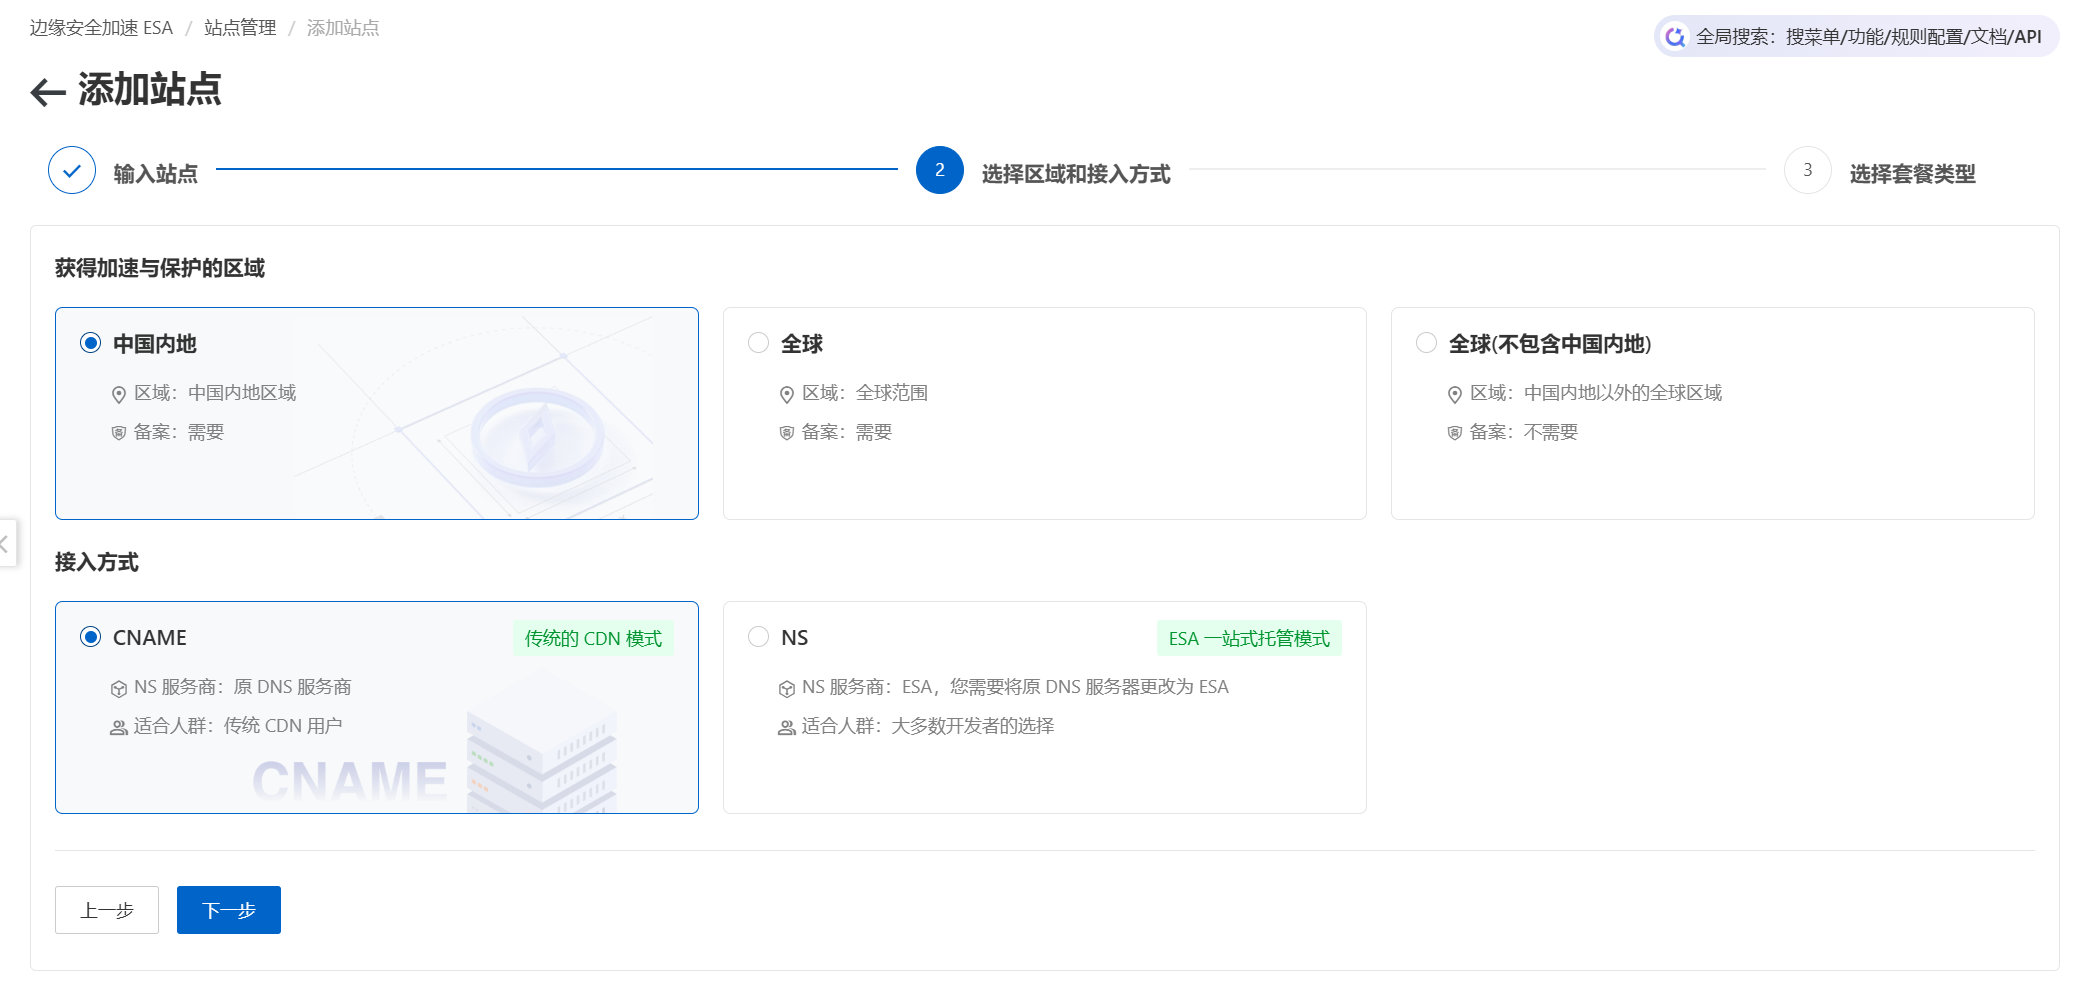Click the 下一步 button

pyautogui.click(x=229, y=910)
